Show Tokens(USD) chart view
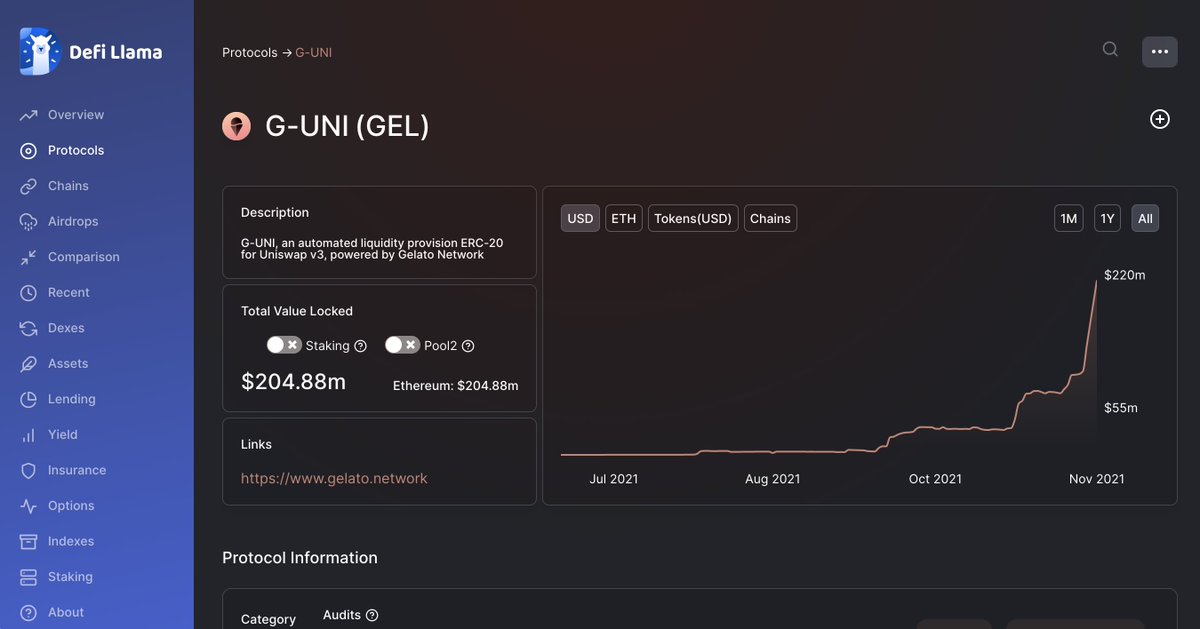Screen dimensions: 1200x629 [x=693, y=218]
